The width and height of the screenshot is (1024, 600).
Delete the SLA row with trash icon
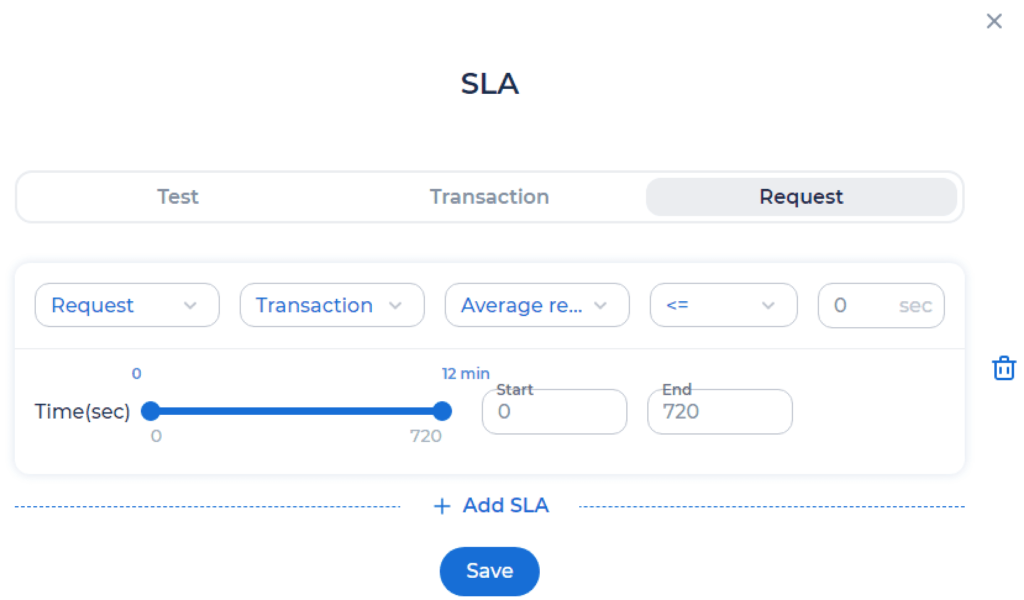(x=1003, y=368)
